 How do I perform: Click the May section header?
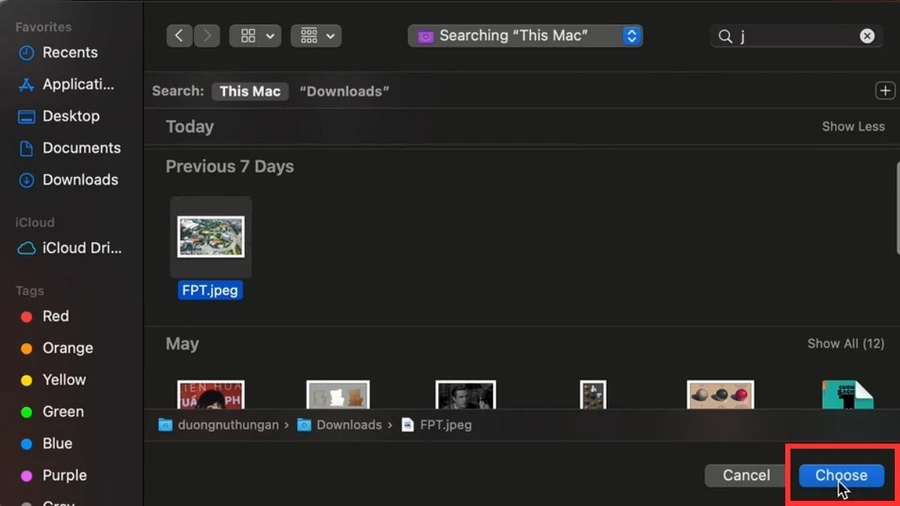point(183,344)
